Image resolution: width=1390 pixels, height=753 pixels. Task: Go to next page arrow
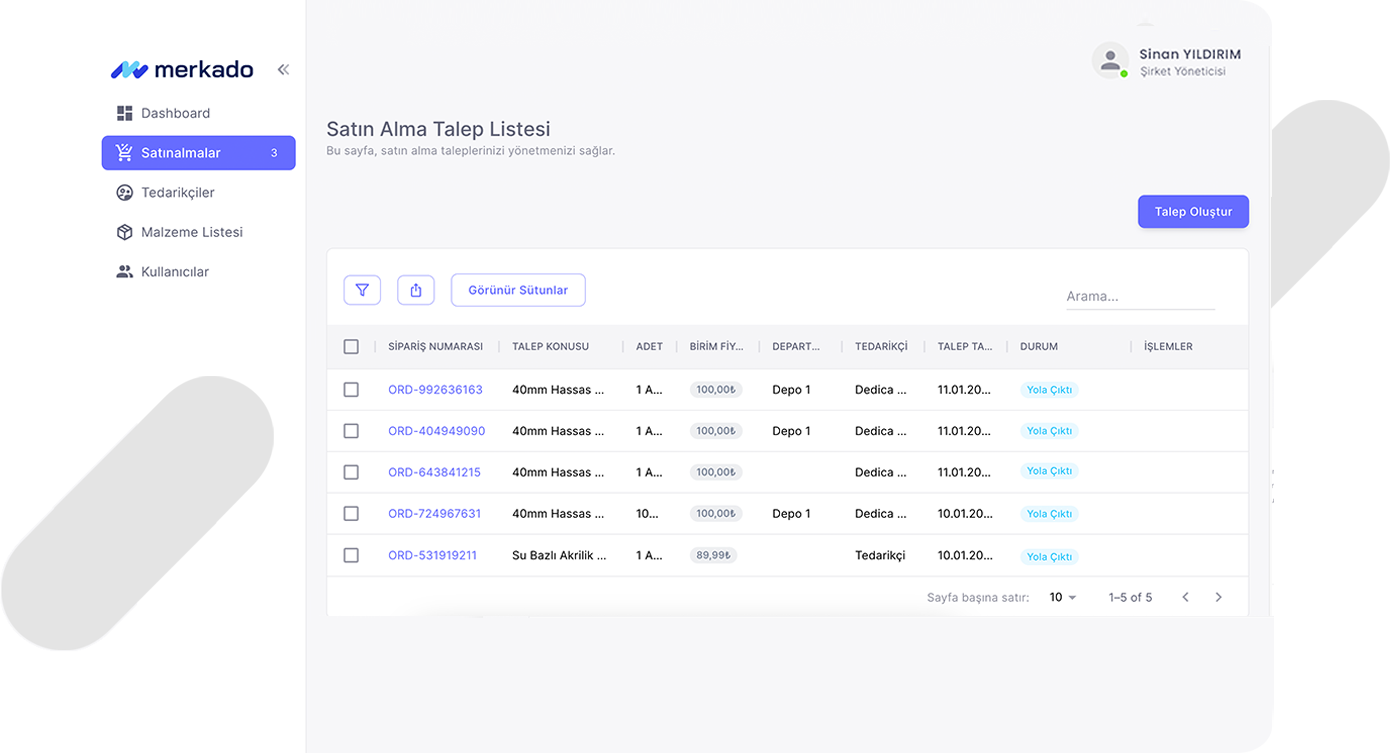point(1218,597)
